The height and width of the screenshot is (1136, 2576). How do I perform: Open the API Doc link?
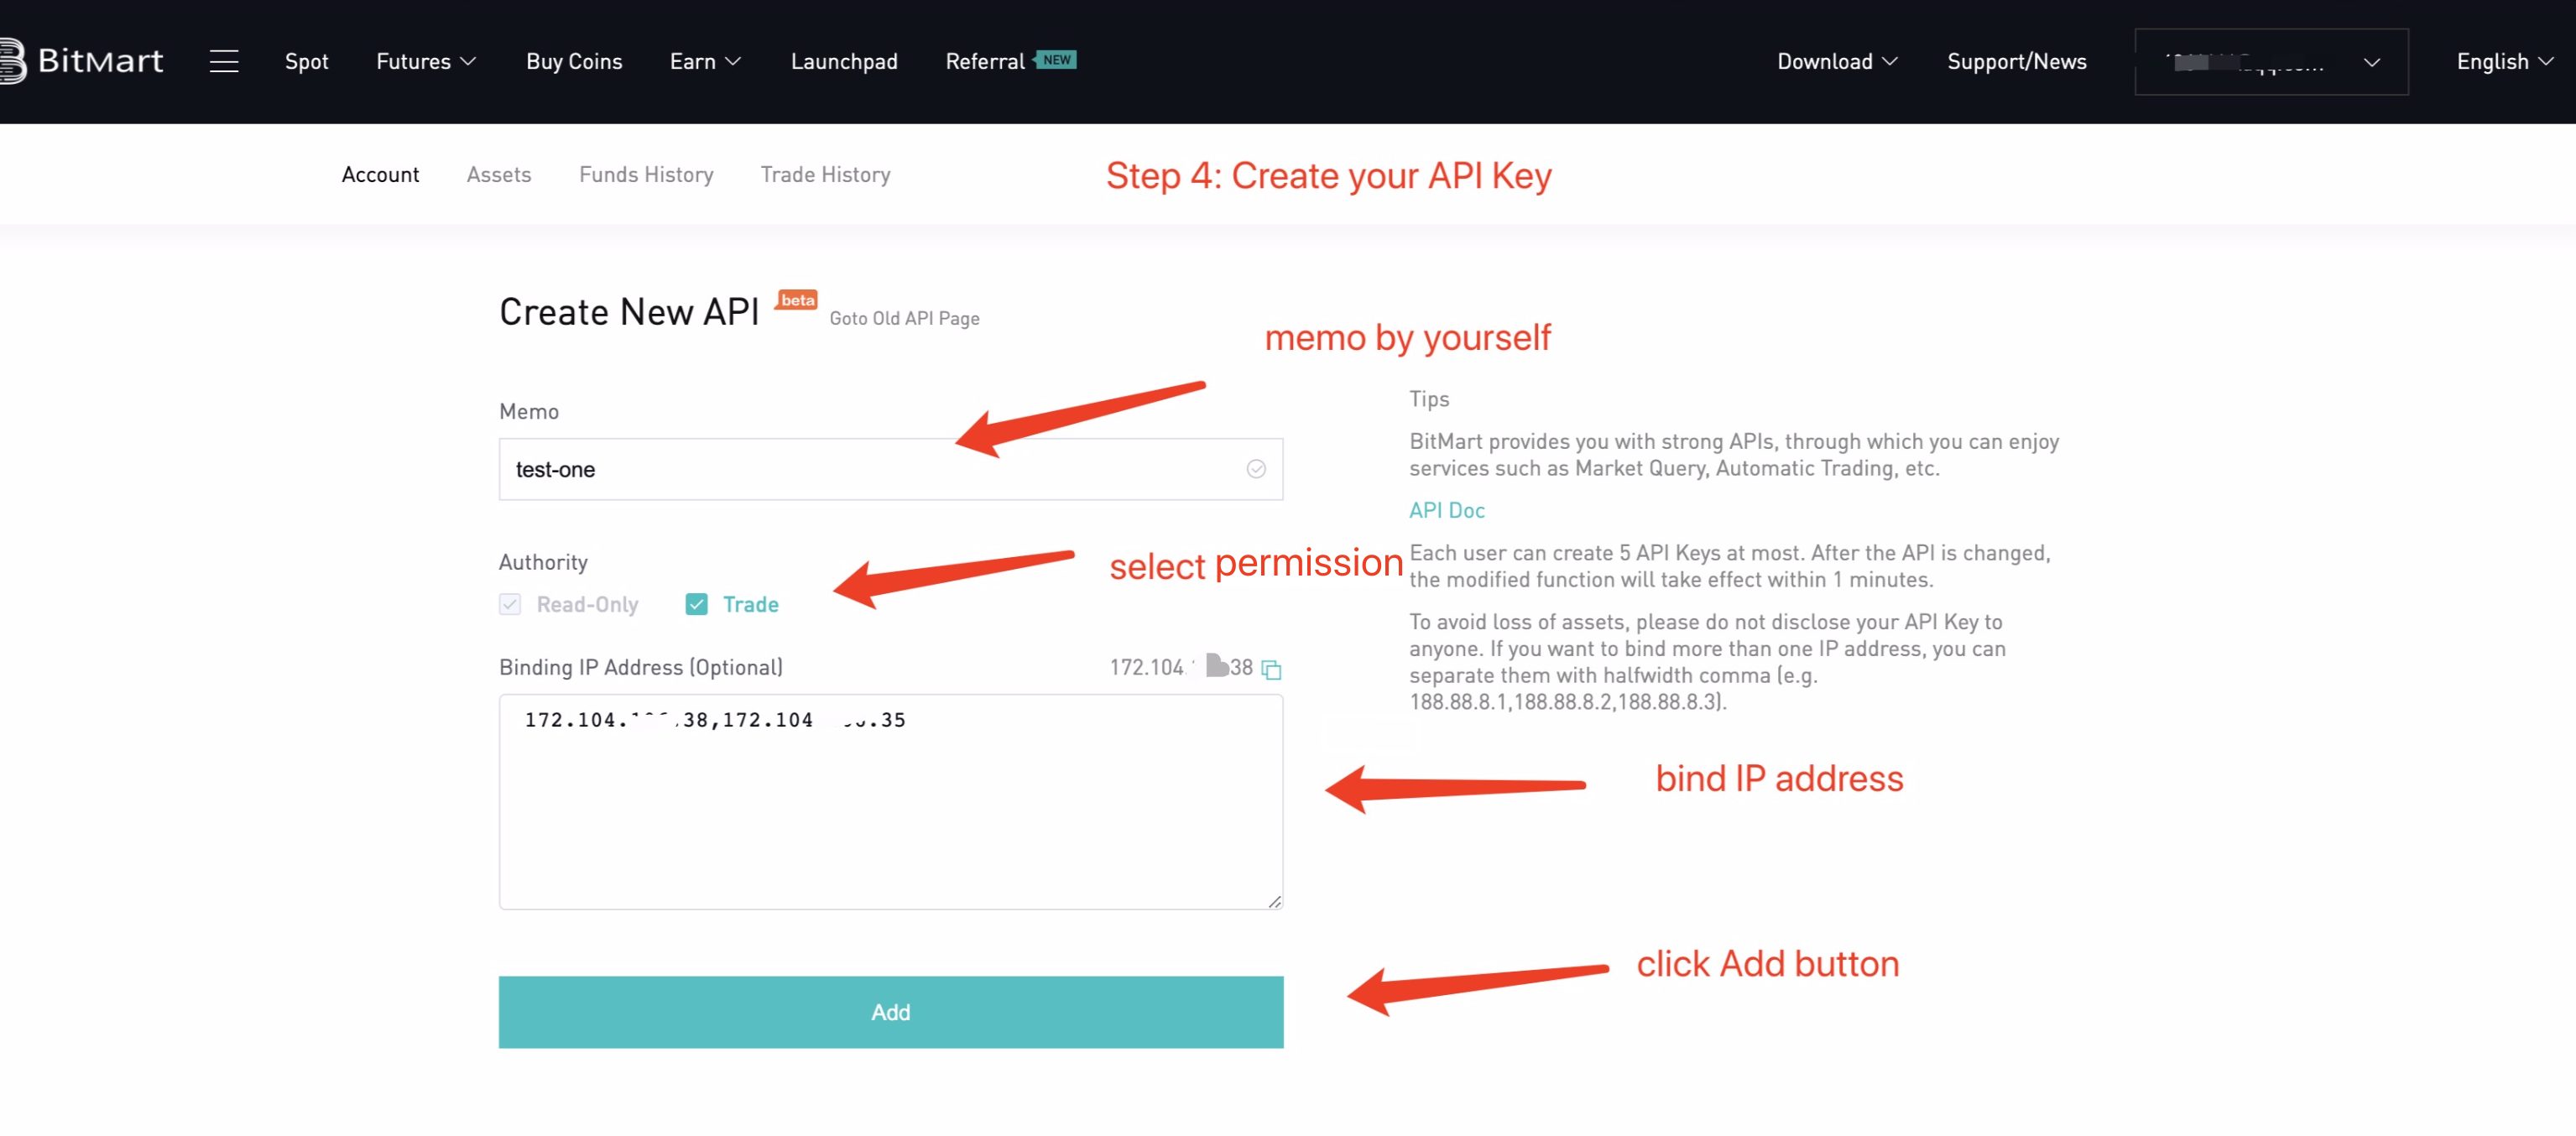(x=1447, y=510)
